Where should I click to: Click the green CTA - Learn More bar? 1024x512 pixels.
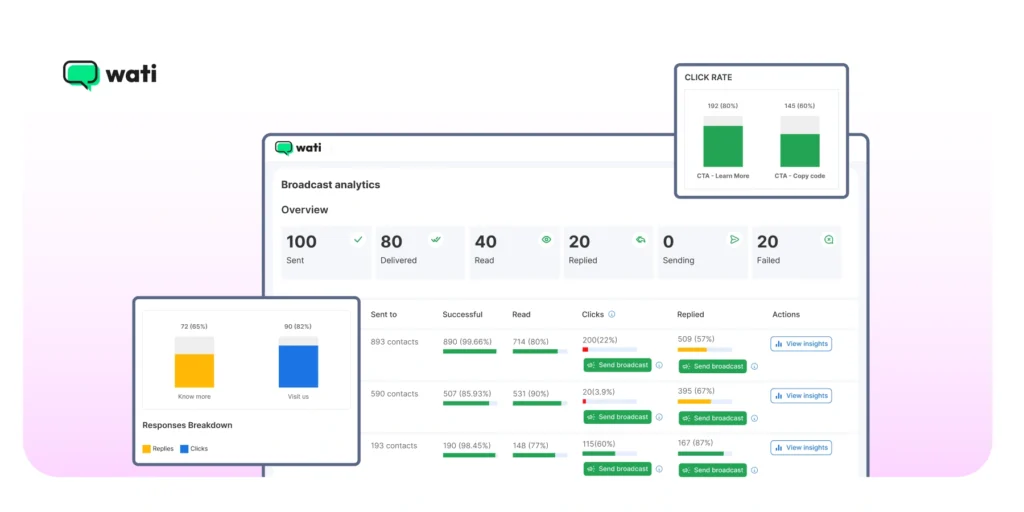(x=723, y=146)
